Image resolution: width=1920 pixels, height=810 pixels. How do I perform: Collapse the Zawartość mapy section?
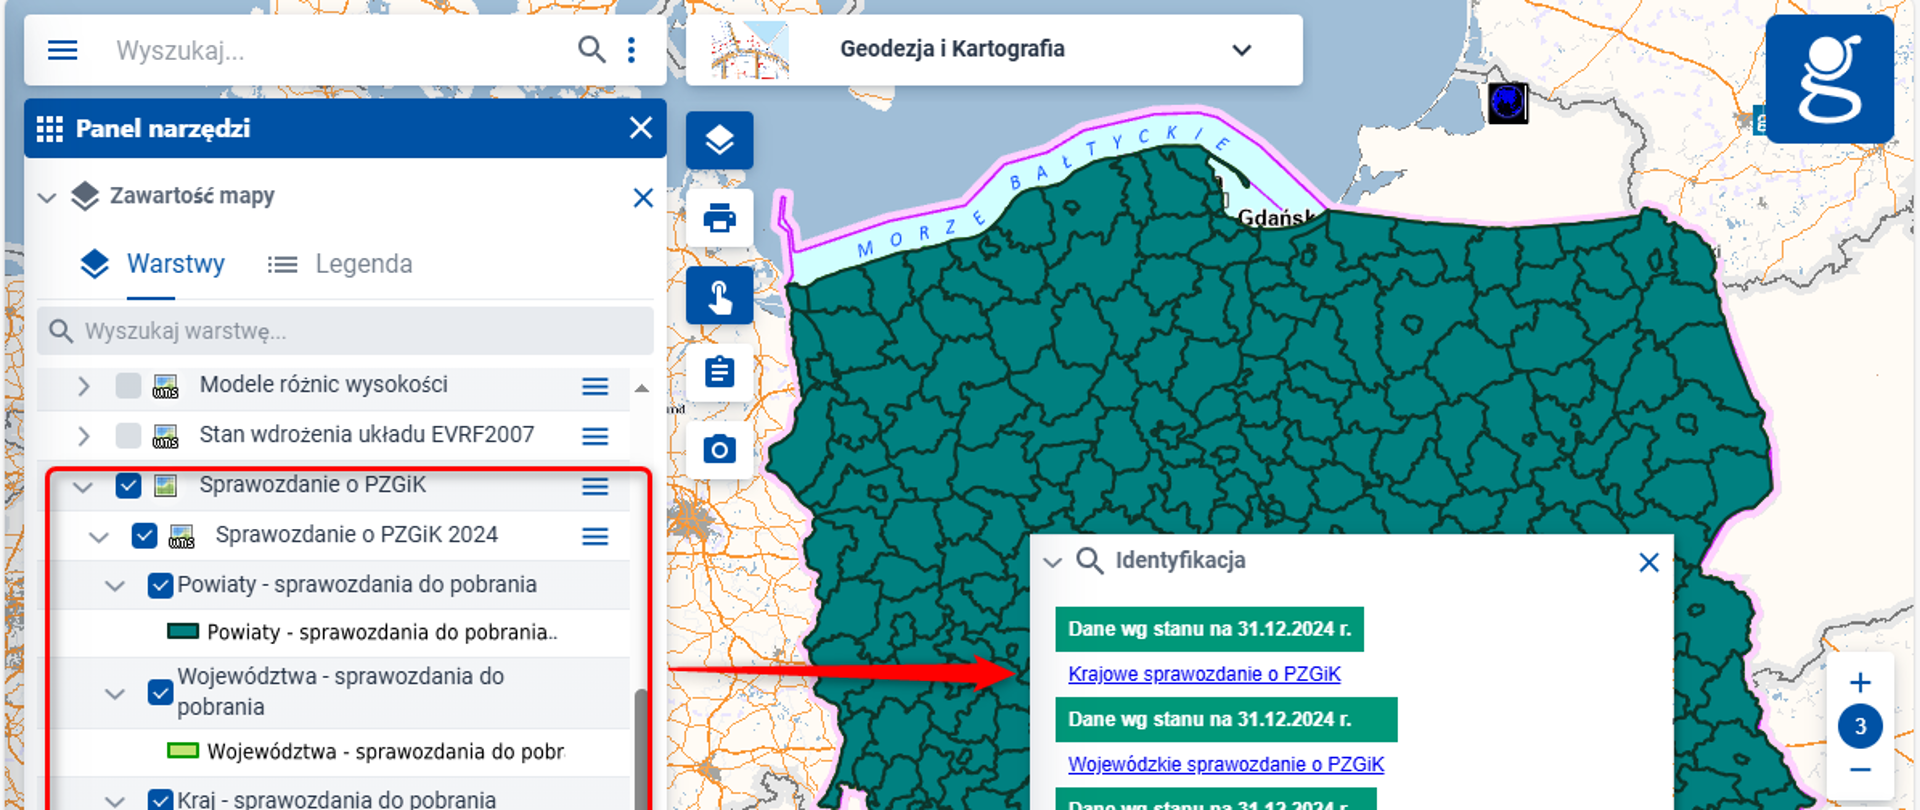tap(47, 198)
